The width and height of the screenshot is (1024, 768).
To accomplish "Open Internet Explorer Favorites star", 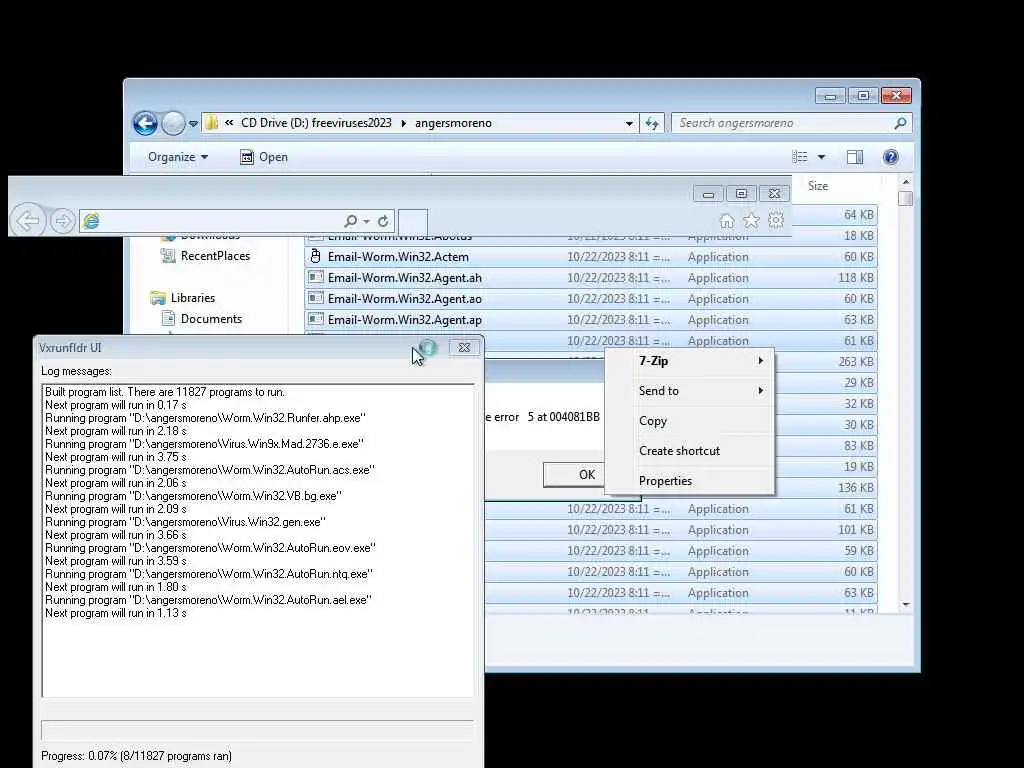I will [752, 221].
